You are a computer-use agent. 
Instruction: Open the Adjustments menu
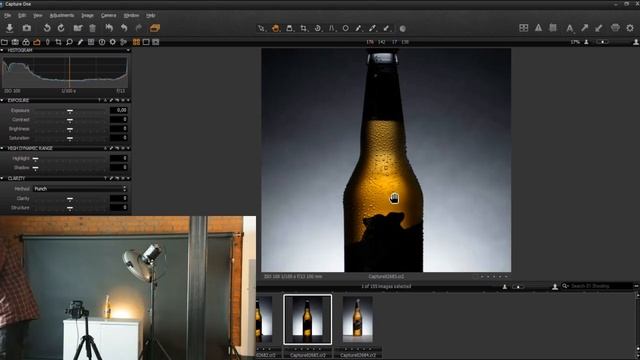coord(62,15)
